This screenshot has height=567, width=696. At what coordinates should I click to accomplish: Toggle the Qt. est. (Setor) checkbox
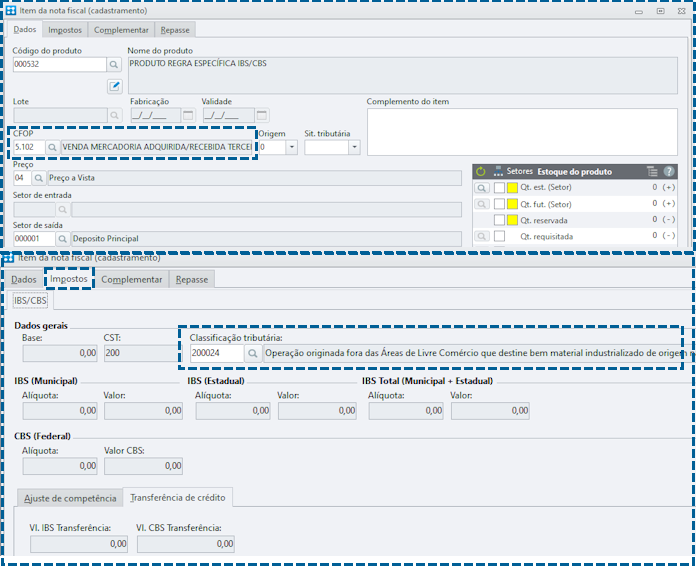pyautogui.click(x=499, y=187)
